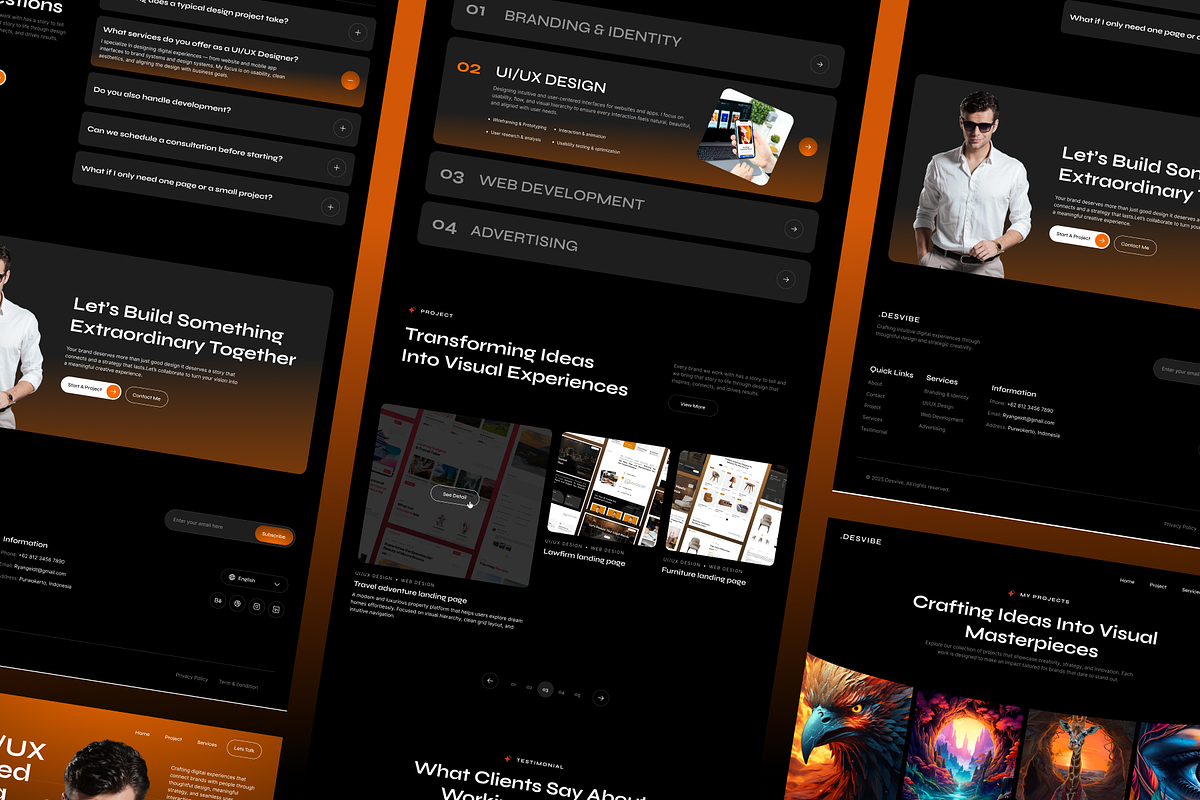Click arrow icon on Branding & Identity row
Image resolution: width=1200 pixels, height=800 pixels.
(x=819, y=64)
